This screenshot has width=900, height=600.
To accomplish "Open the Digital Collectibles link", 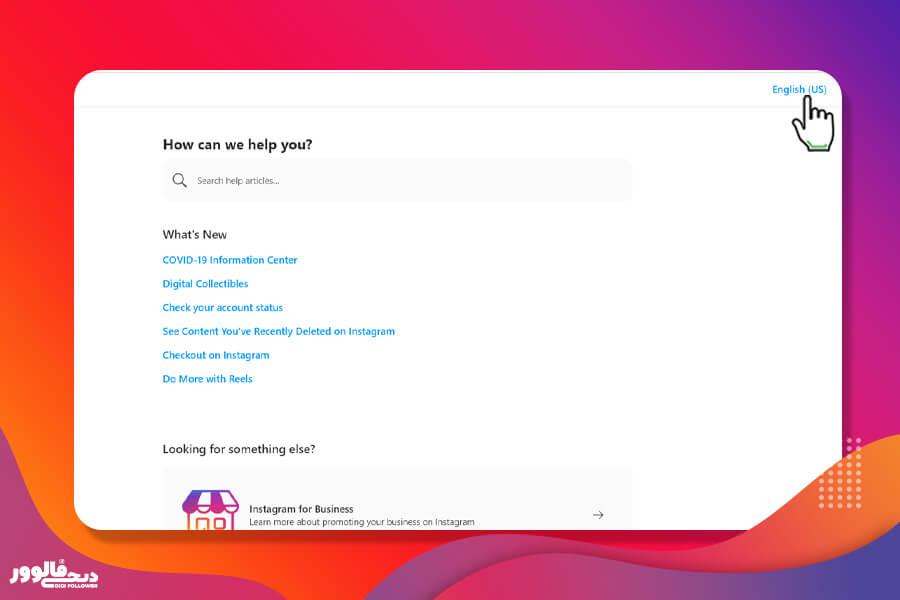I will (205, 284).
